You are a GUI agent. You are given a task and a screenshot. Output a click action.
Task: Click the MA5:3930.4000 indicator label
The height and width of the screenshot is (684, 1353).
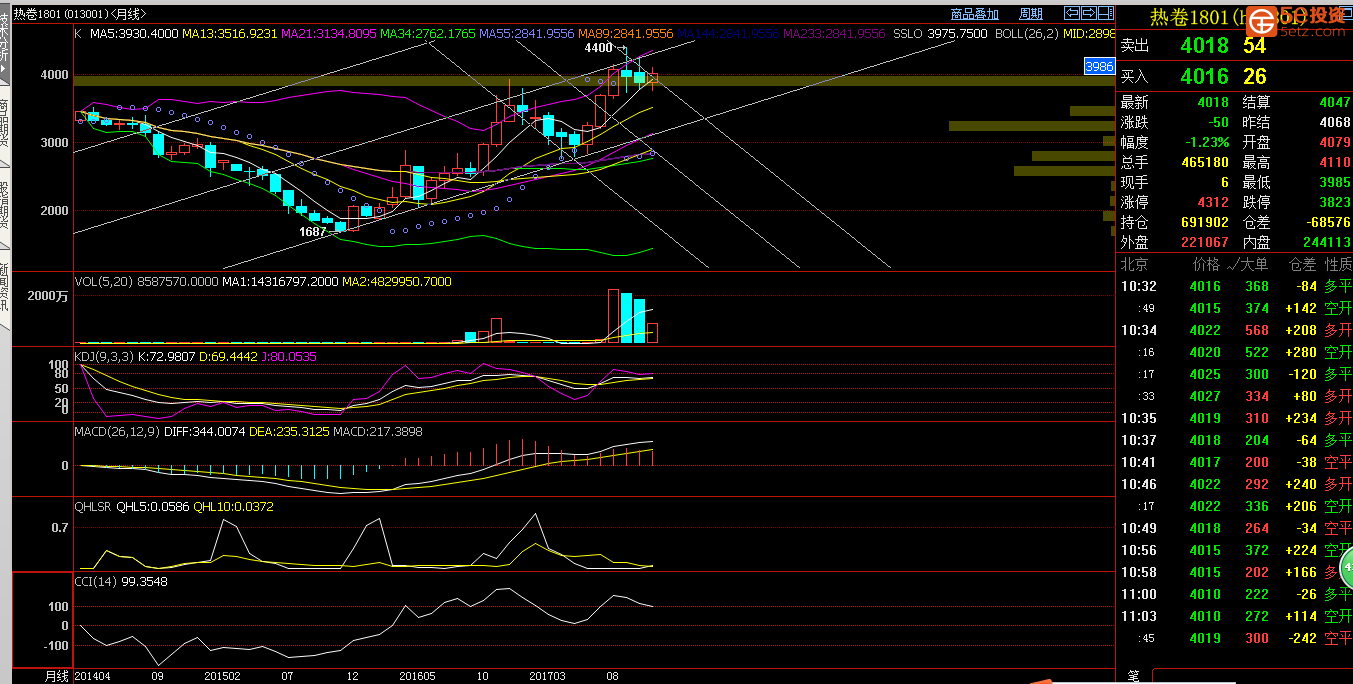pos(133,33)
